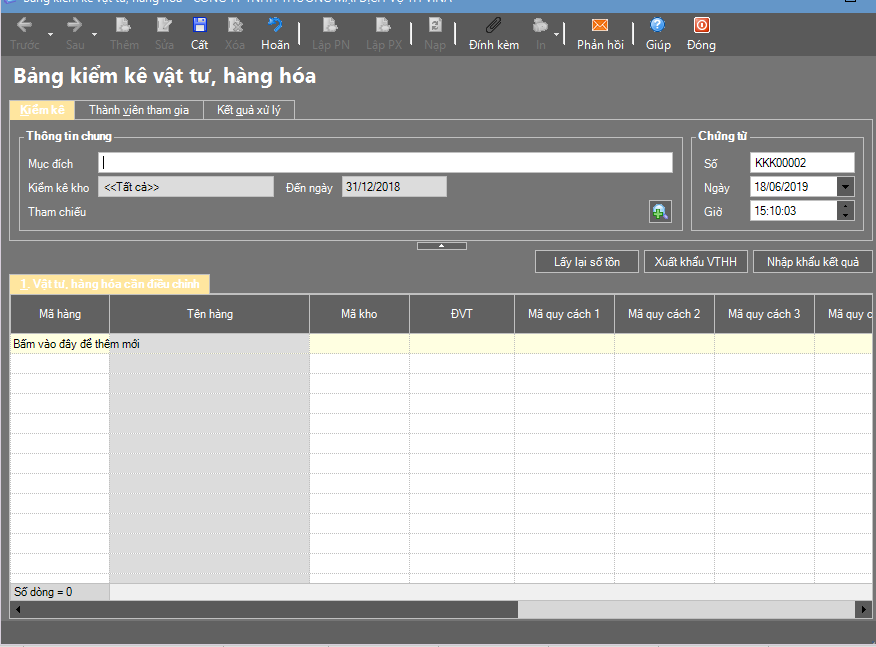Switch to the Kiểm kê tab
The width and height of the screenshot is (876, 647).
(42, 110)
